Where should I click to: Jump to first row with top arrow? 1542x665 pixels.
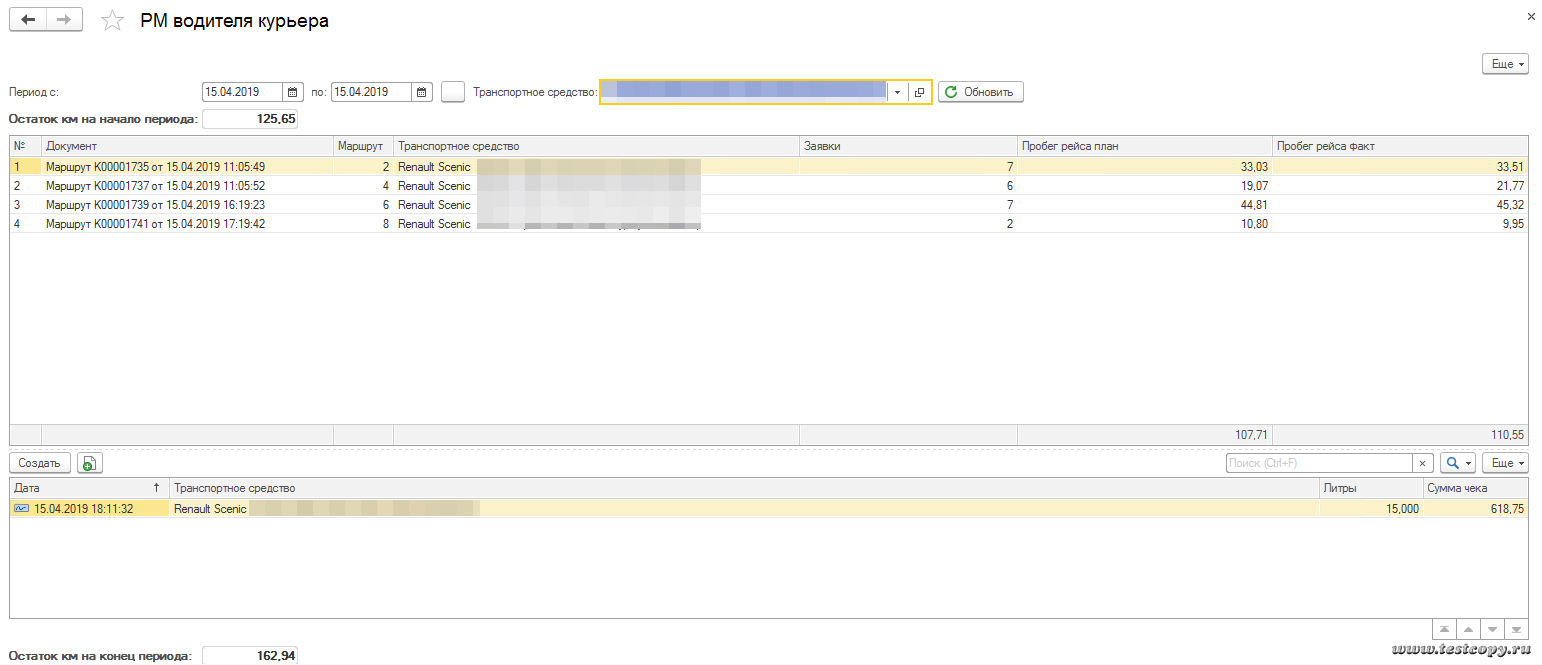(1444, 630)
